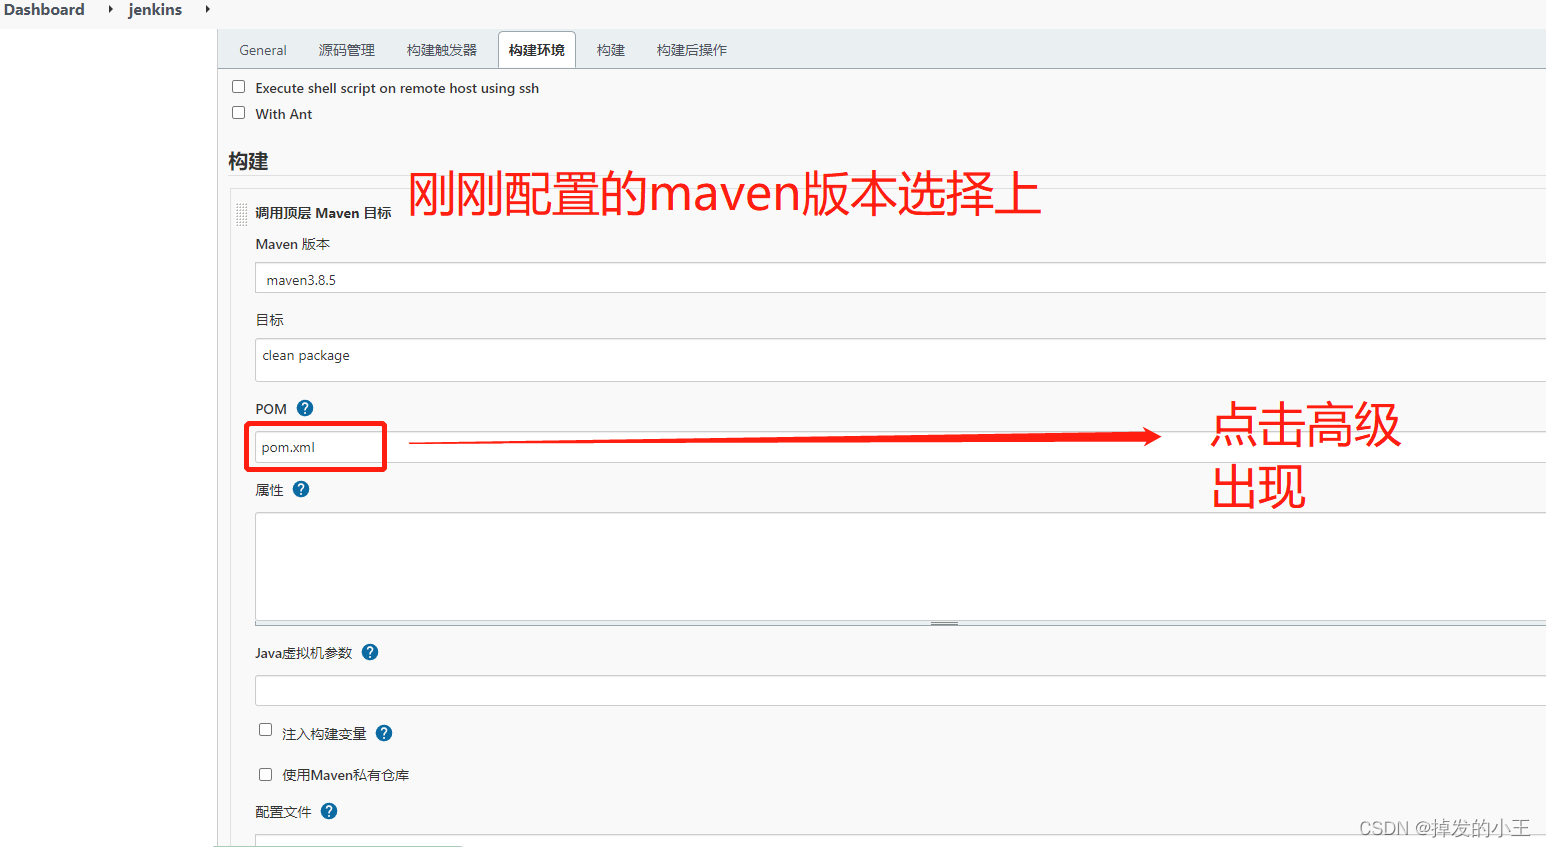Grab the drag handle of 调用顶层 Maven 目标
1546x847 pixels.
(x=241, y=214)
